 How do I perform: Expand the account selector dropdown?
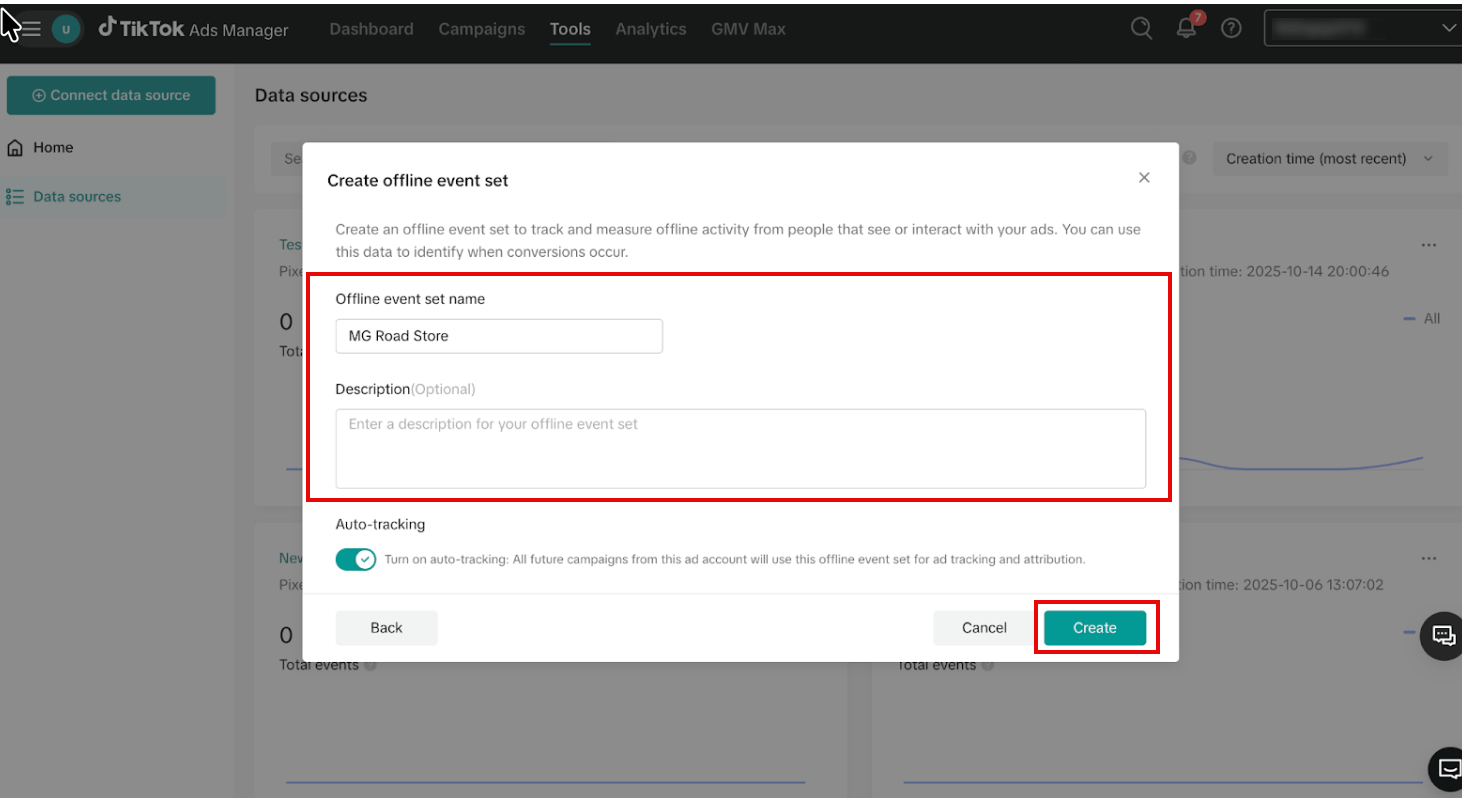(x=1362, y=28)
